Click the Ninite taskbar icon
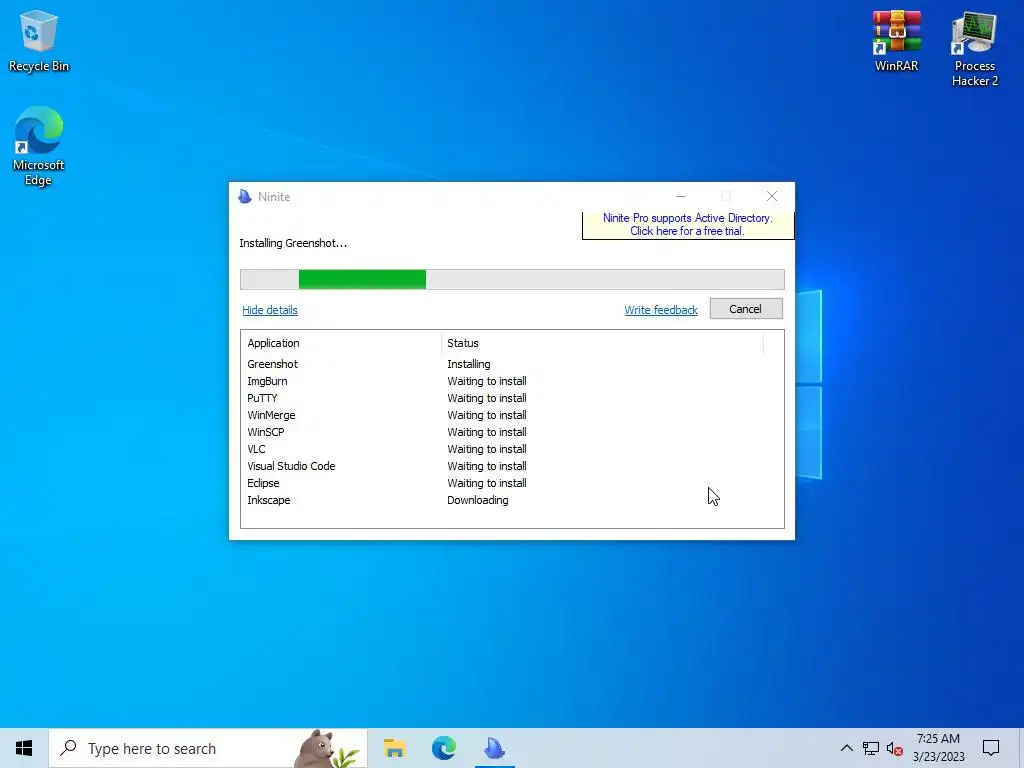 pyautogui.click(x=494, y=748)
